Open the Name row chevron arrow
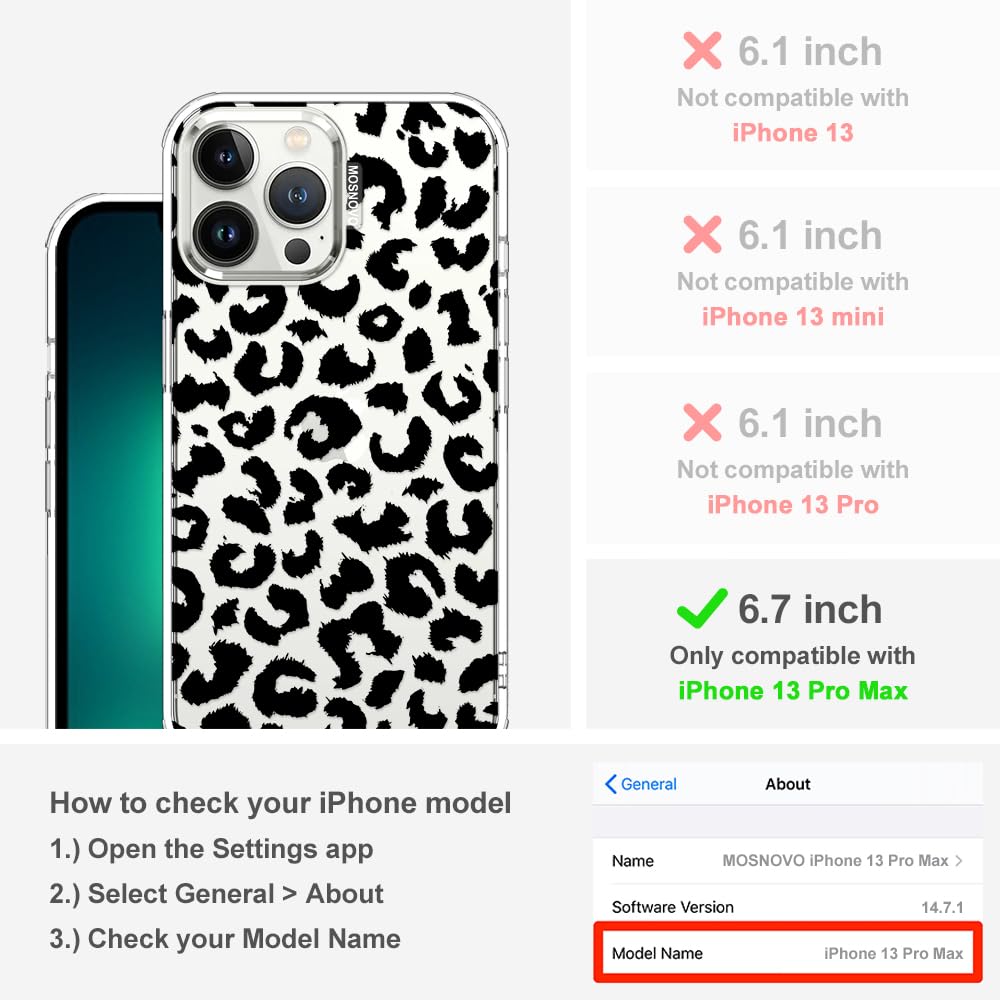 coord(959,860)
